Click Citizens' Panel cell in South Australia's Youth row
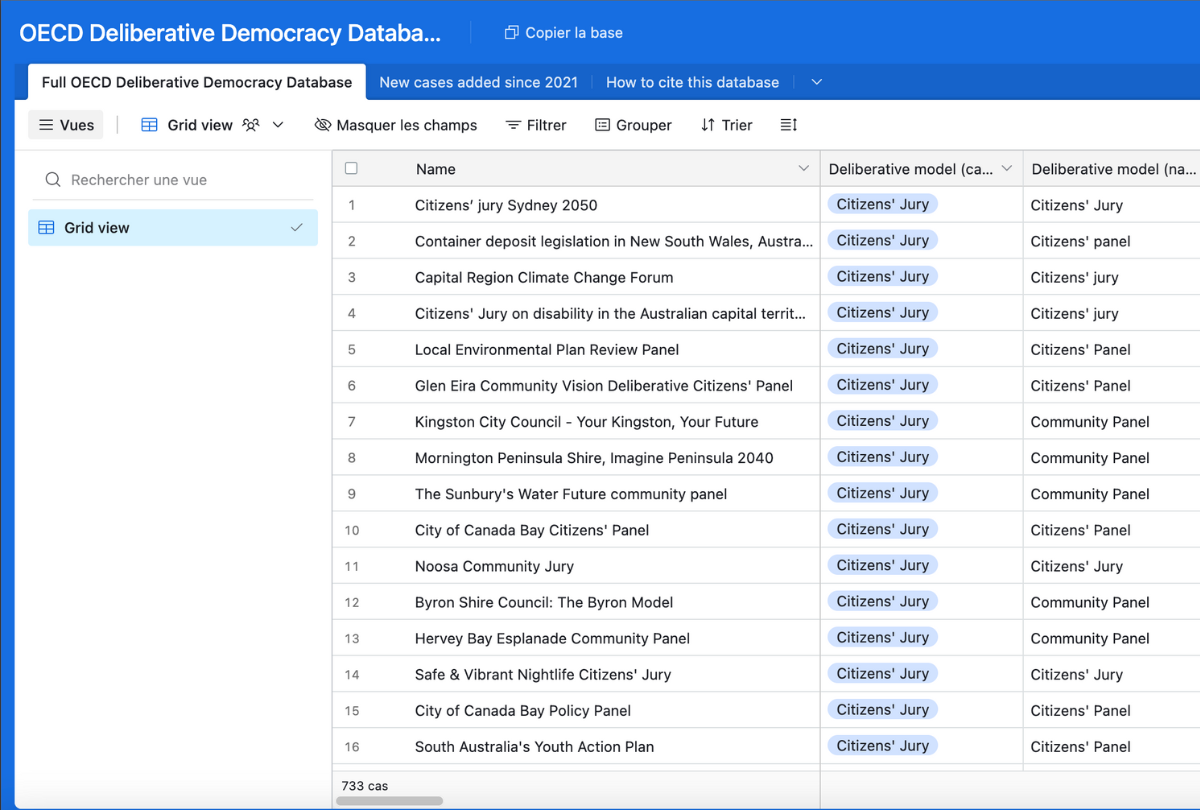The width and height of the screenshot is (1200, 810). tap(1111, 745)
